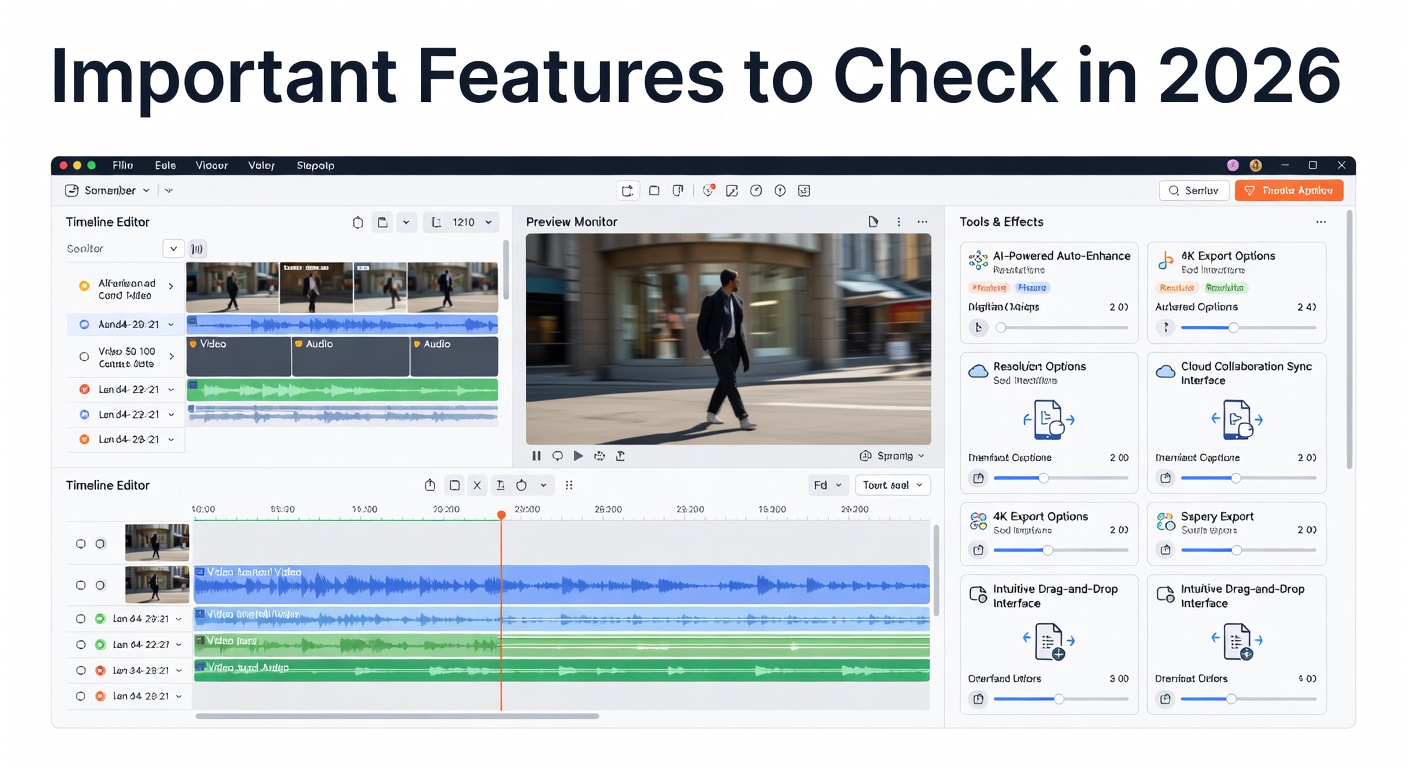Click the Resolucn Options cloud icon
1408x768 pixels.
click(978, 372)
